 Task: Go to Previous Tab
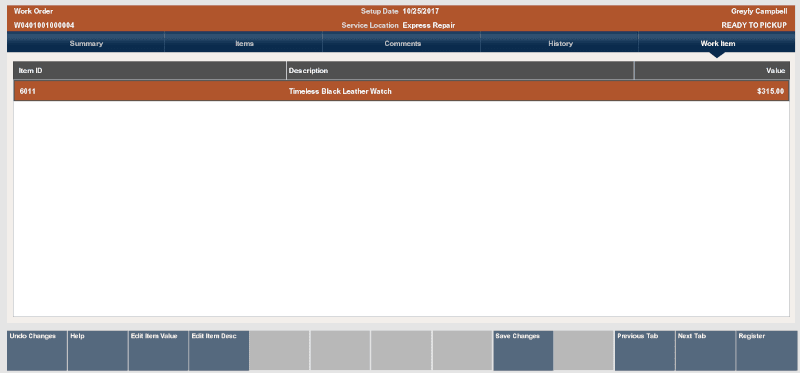(645, 351)
